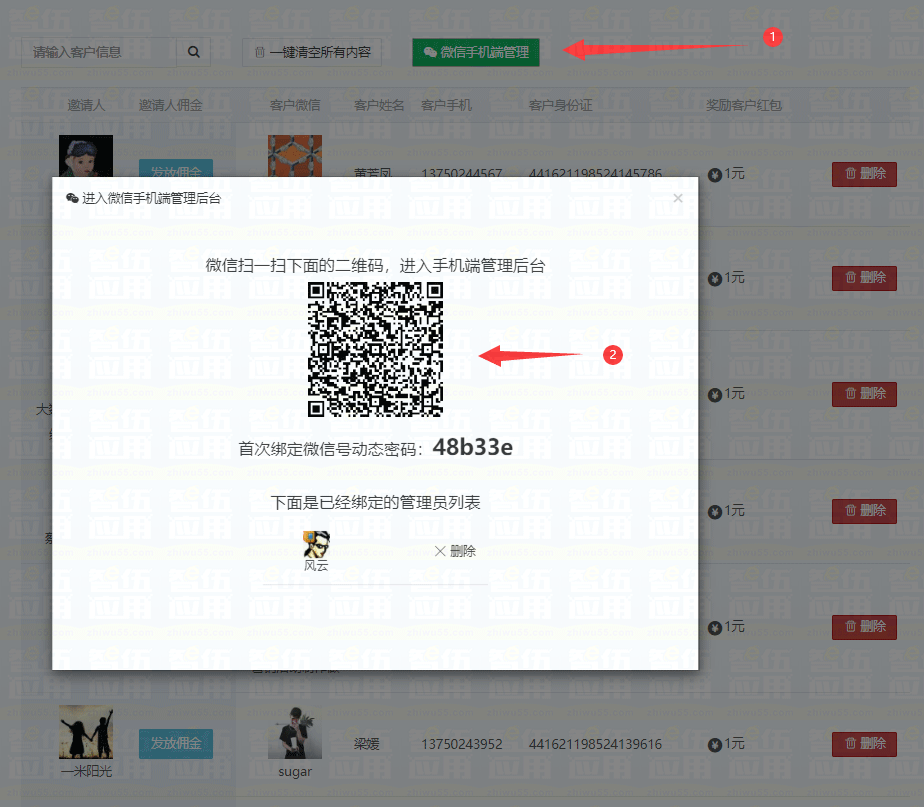Viewport: 924px width, 807px height.
Task: Click the WeChat icon in dialog title
Action: tap(72, 198)
